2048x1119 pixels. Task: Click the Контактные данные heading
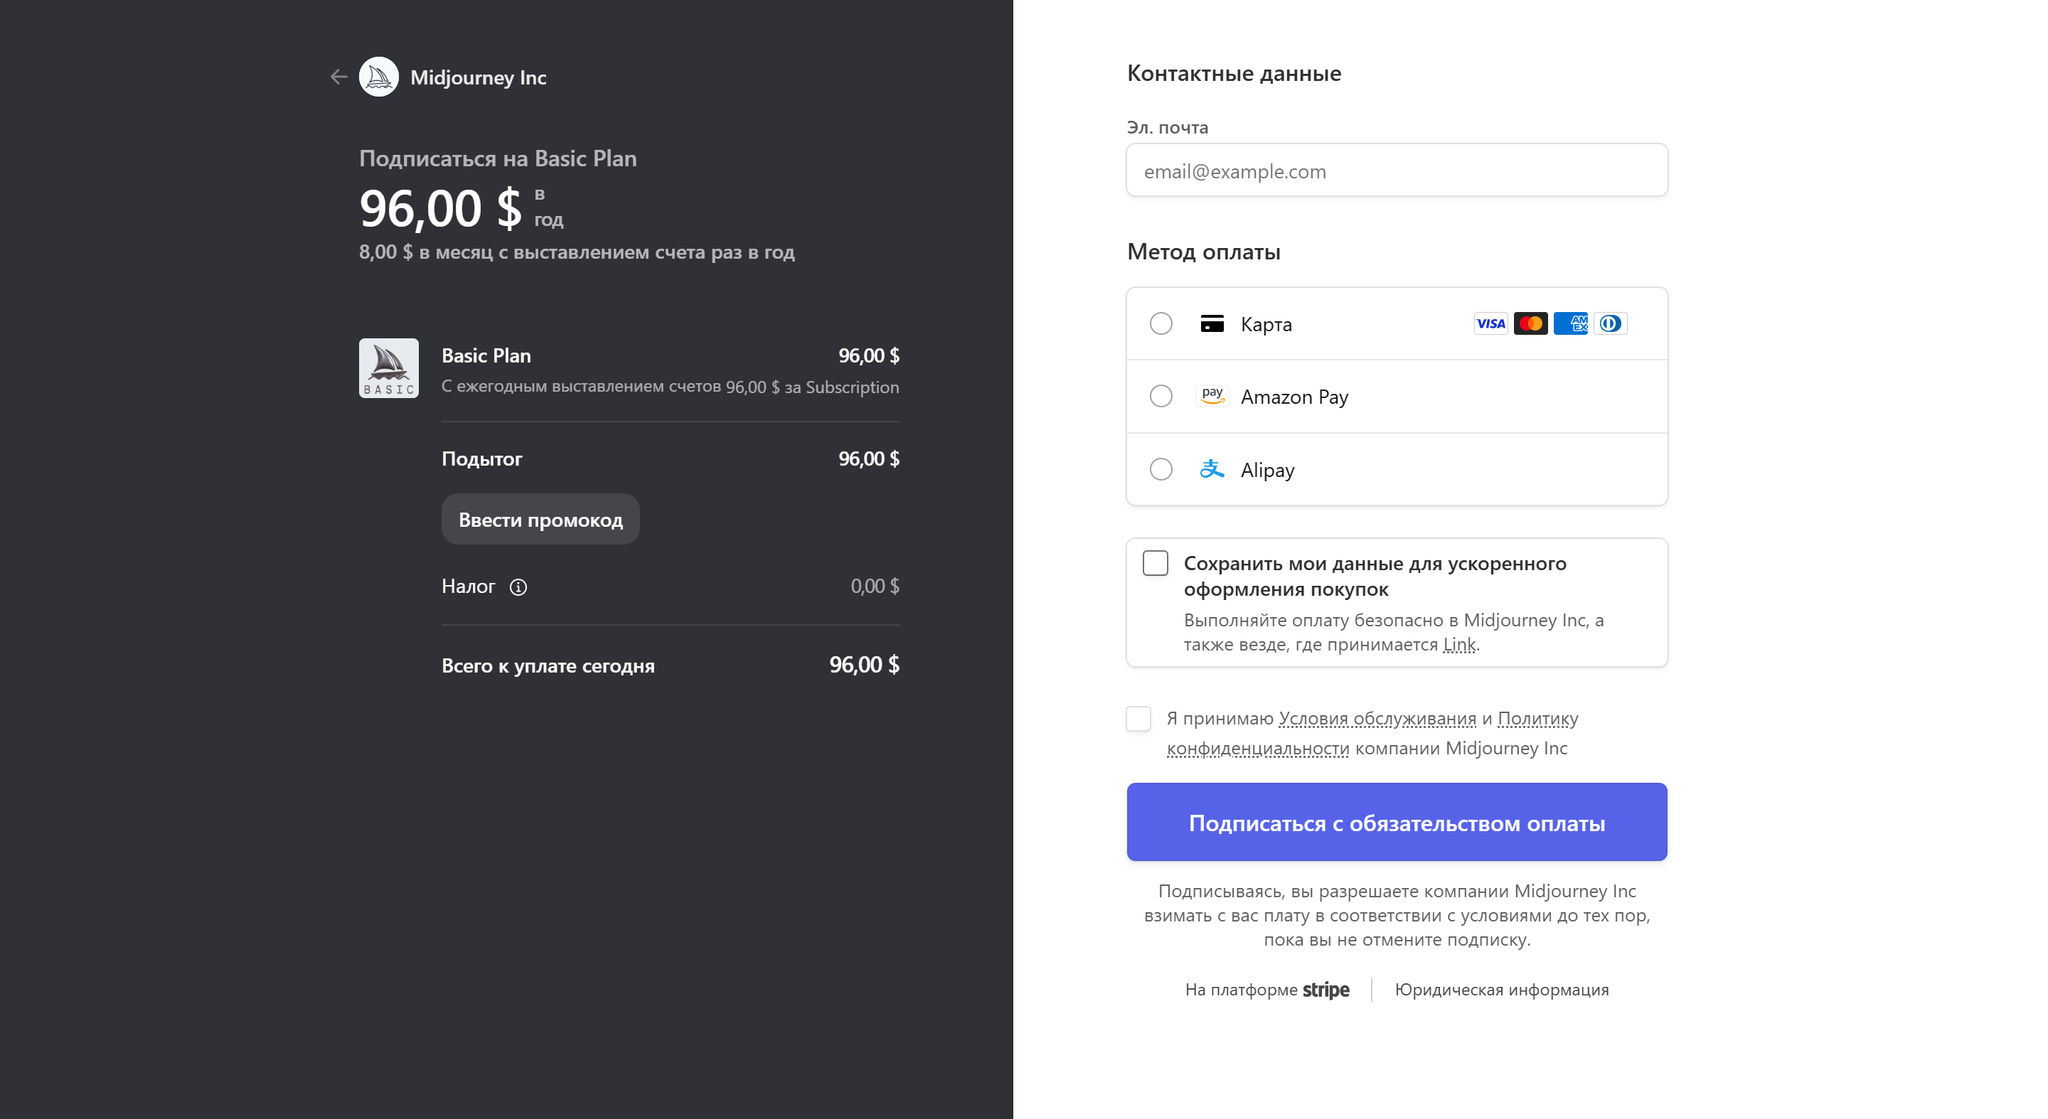(x=1234, y=73)
